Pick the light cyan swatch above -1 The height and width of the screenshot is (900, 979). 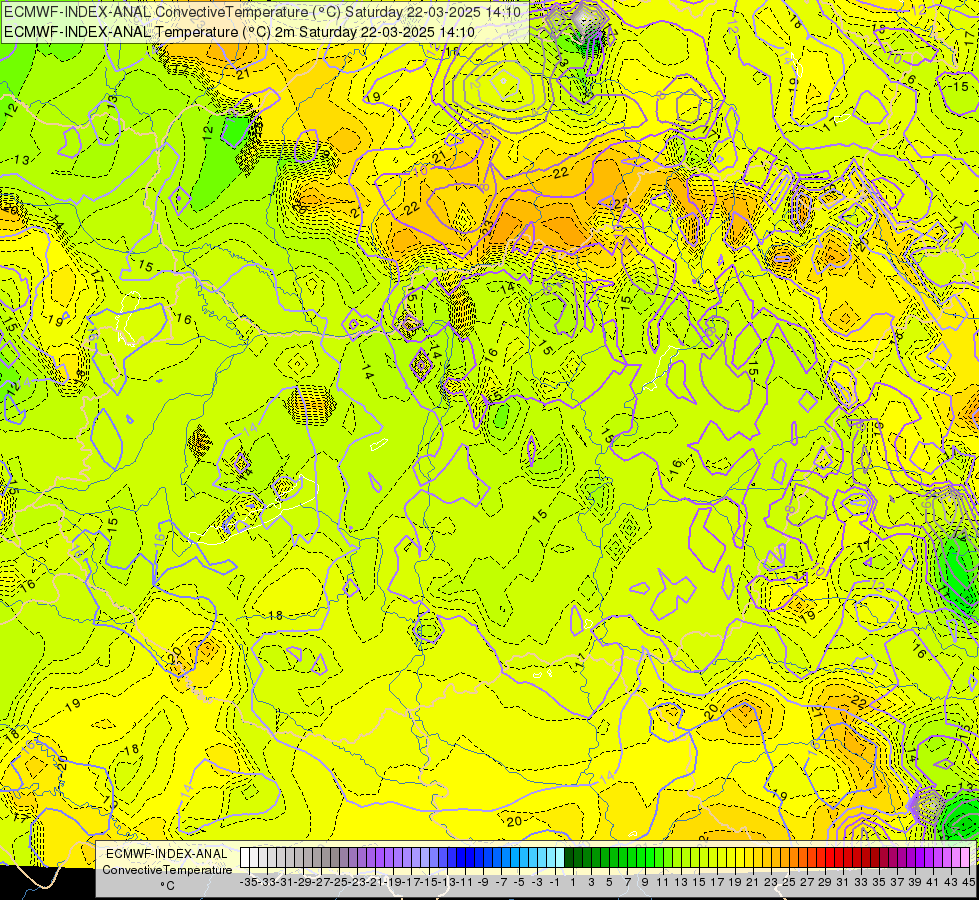coord(551,857)
